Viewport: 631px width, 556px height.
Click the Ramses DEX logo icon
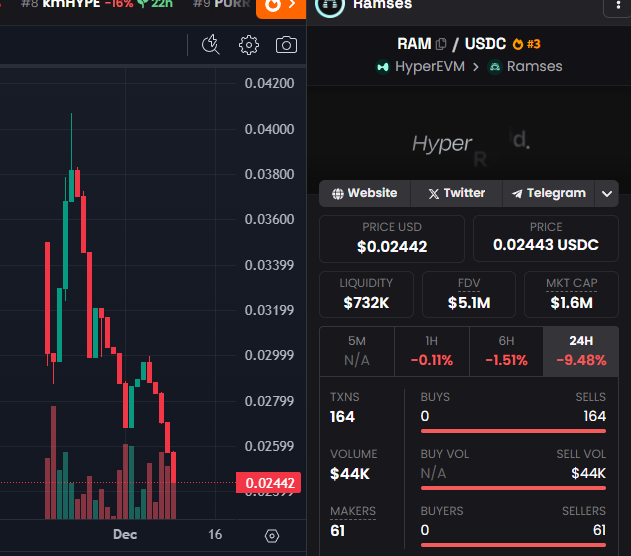click(x=495, y=66)
